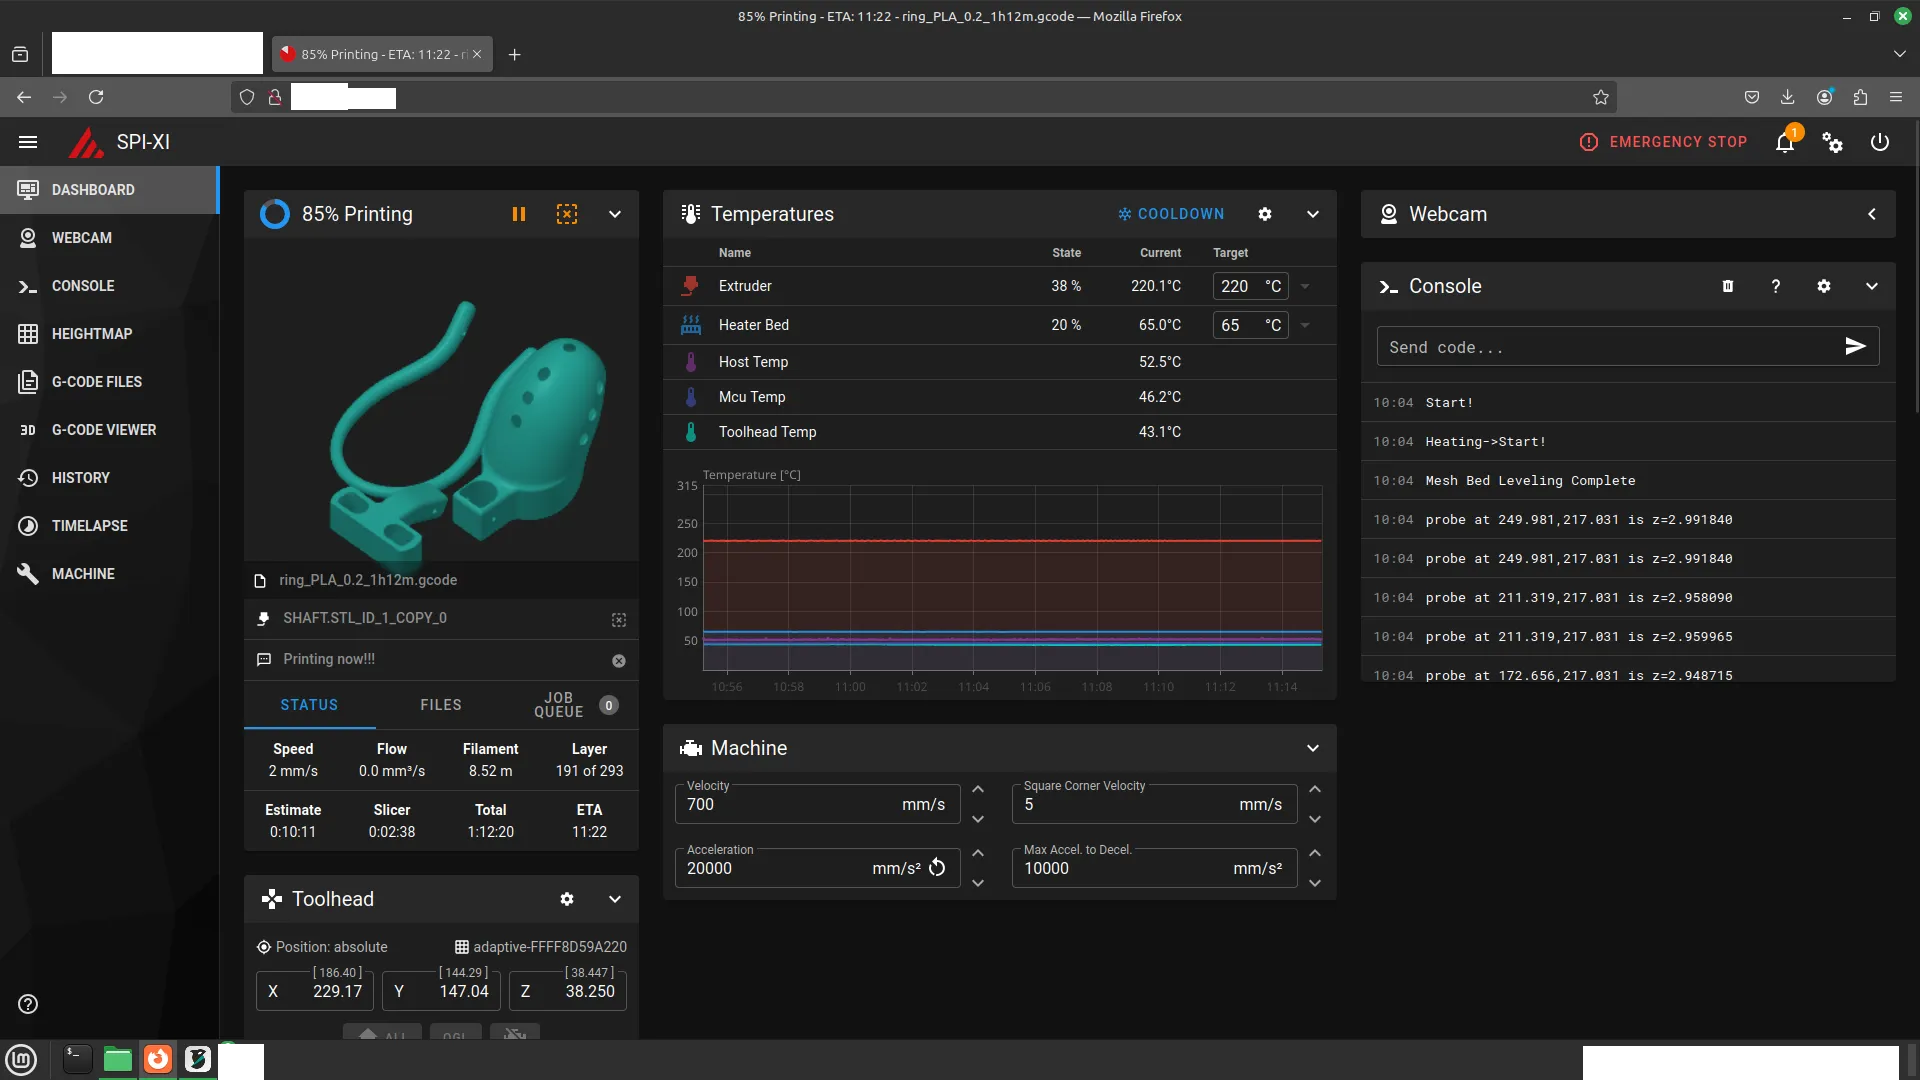The image size is (1920, 1080).
Task: Increase Velocity with up stepper arrow
Action: (978, 789)
